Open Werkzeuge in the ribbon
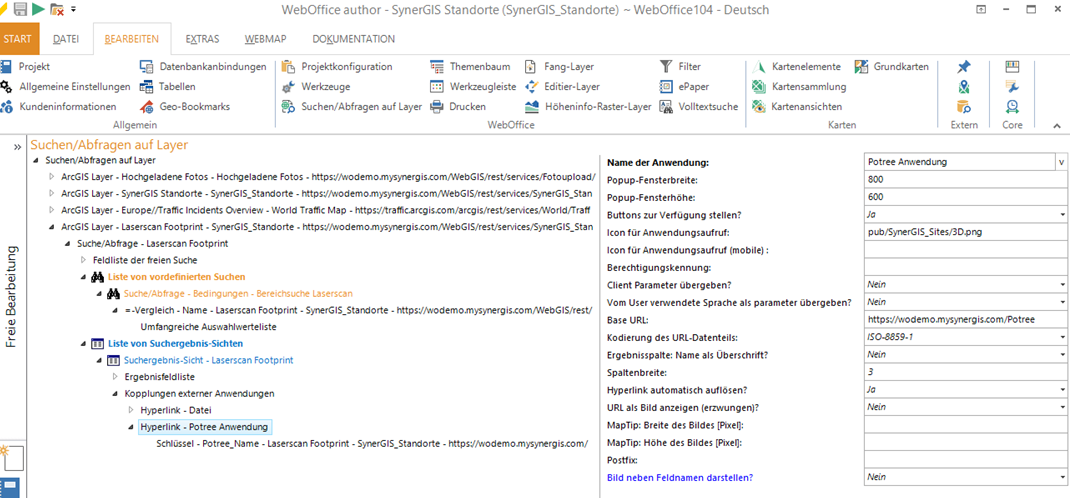 coord(315,87)
